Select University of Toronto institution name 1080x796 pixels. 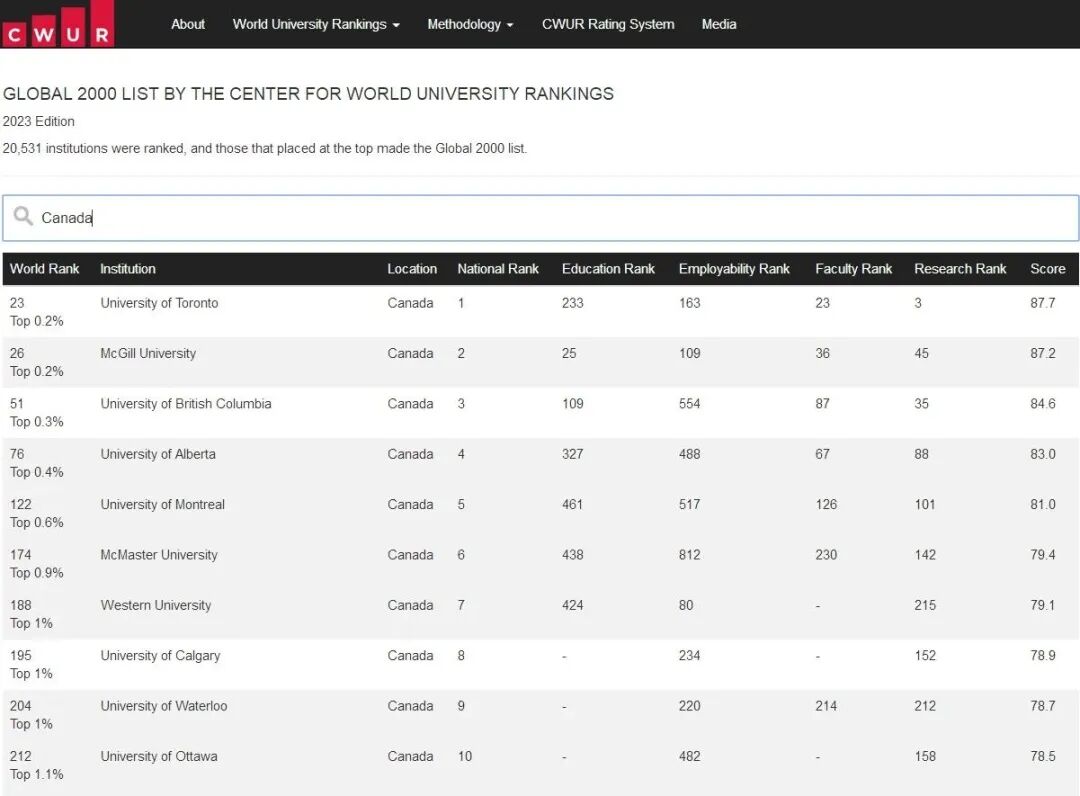click(x=159, y=303)
